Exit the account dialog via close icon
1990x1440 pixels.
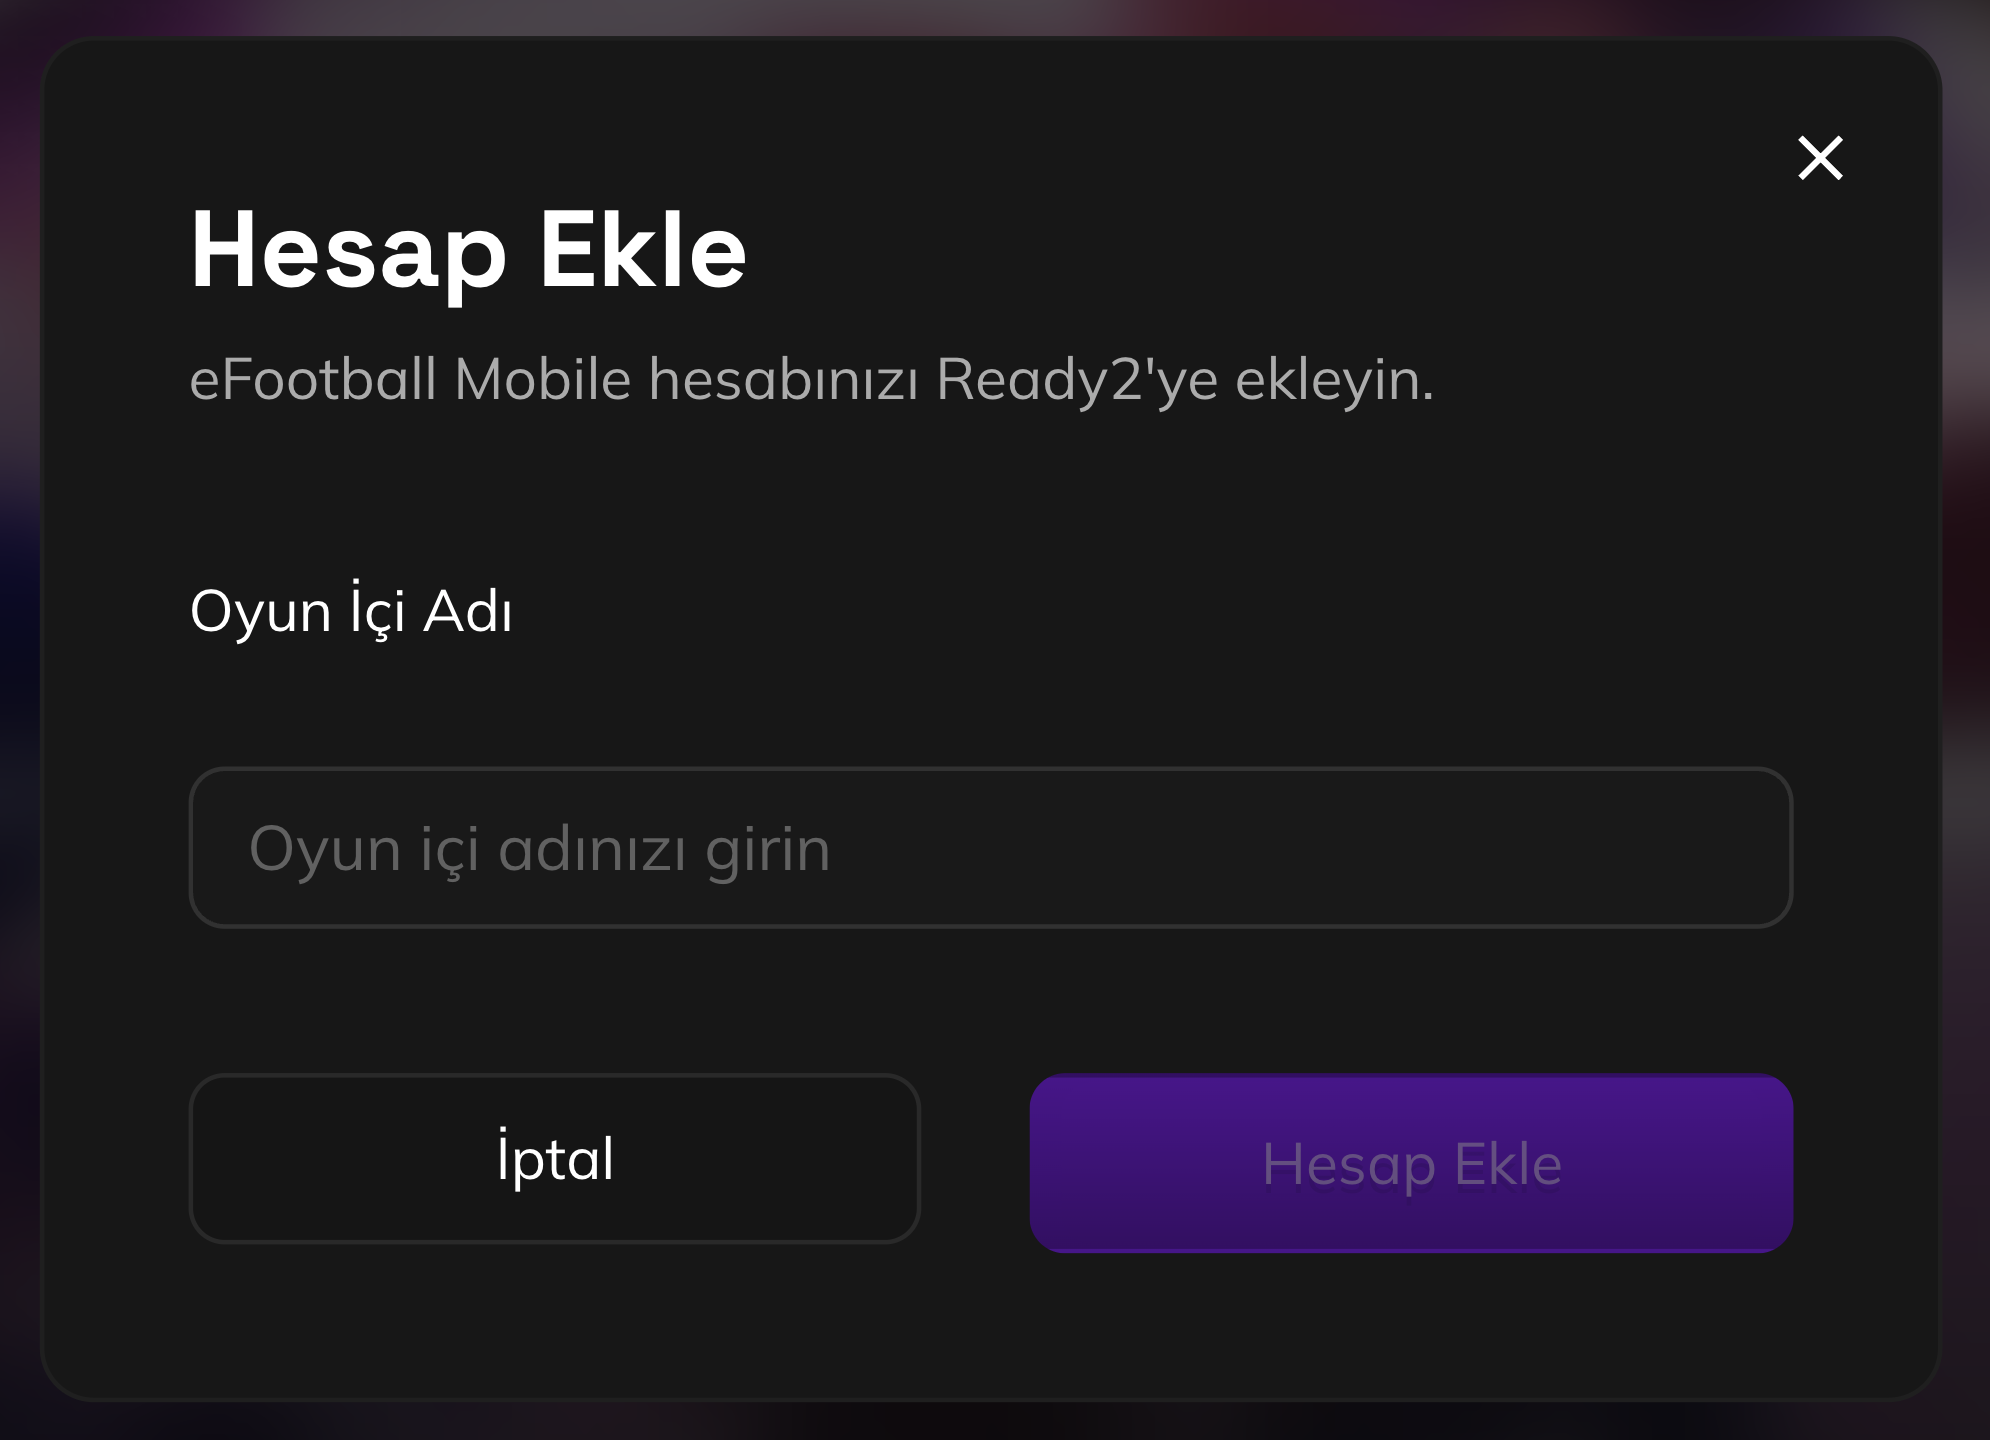coord(1820,158)
